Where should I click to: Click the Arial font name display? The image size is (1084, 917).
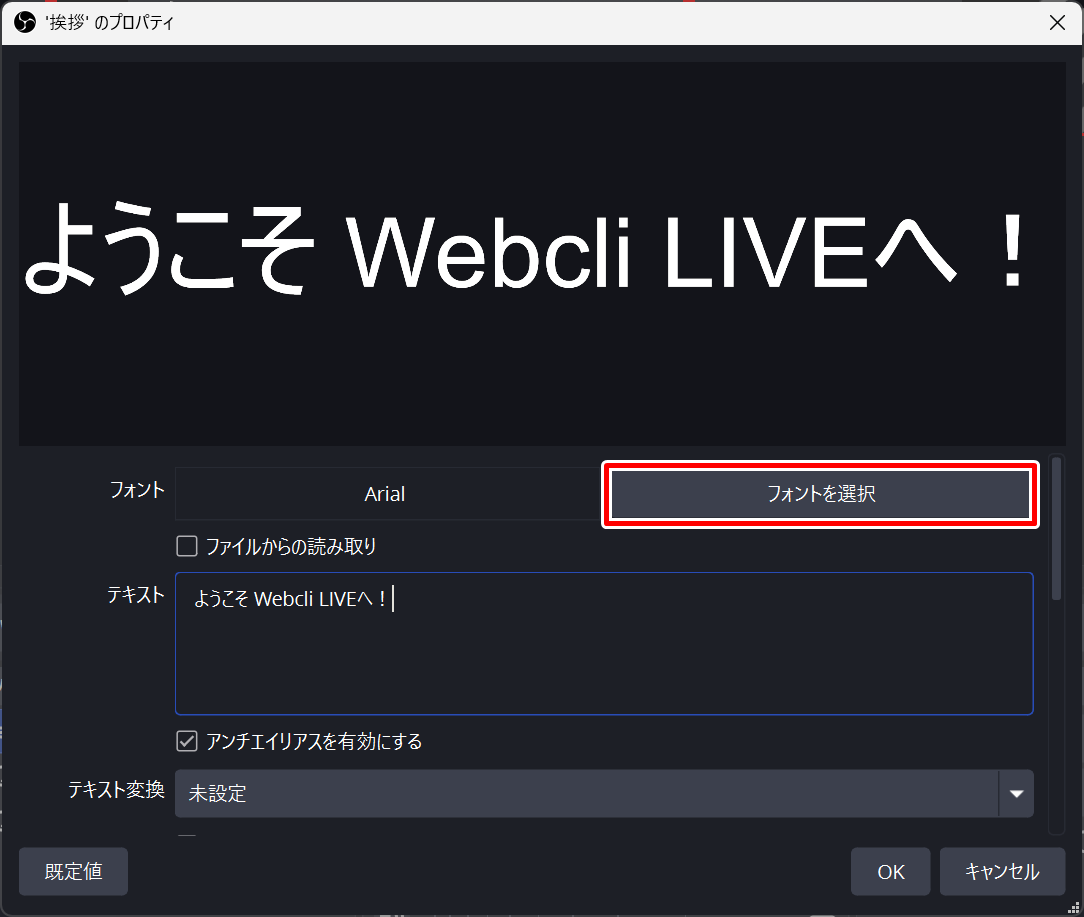[385, 494]
